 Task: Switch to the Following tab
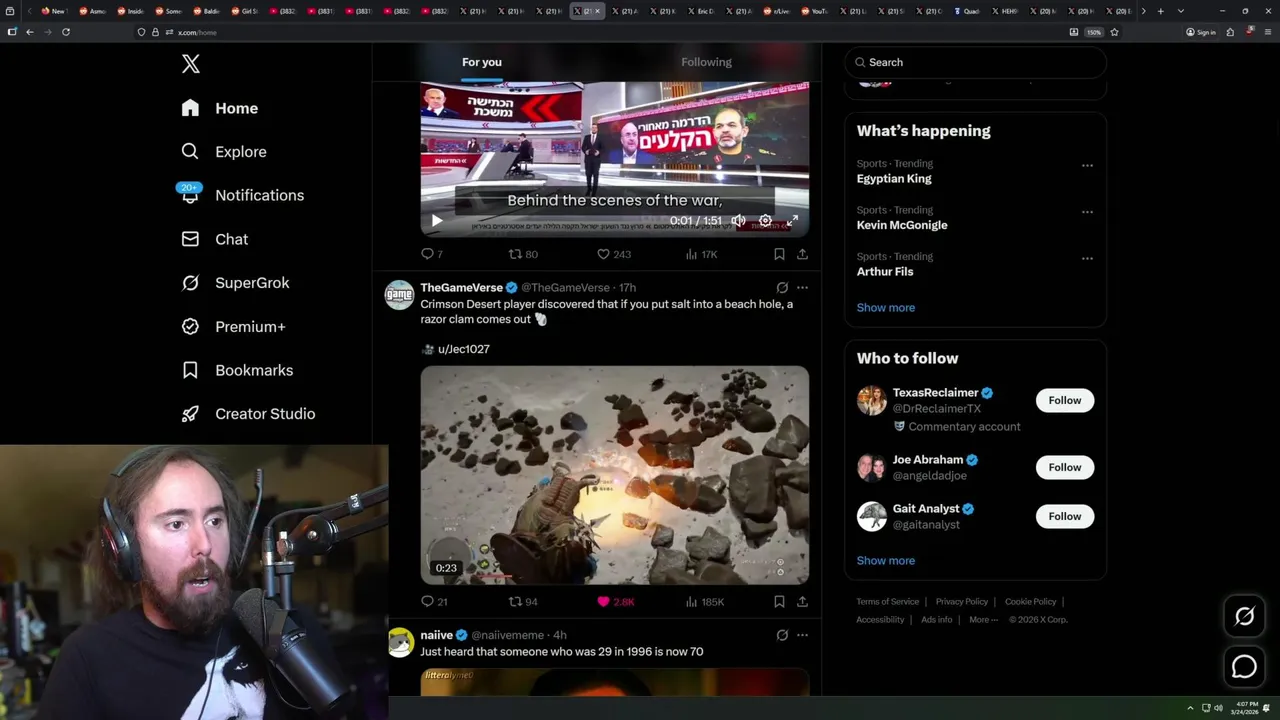pyautogui.click(x=706, y=62)
